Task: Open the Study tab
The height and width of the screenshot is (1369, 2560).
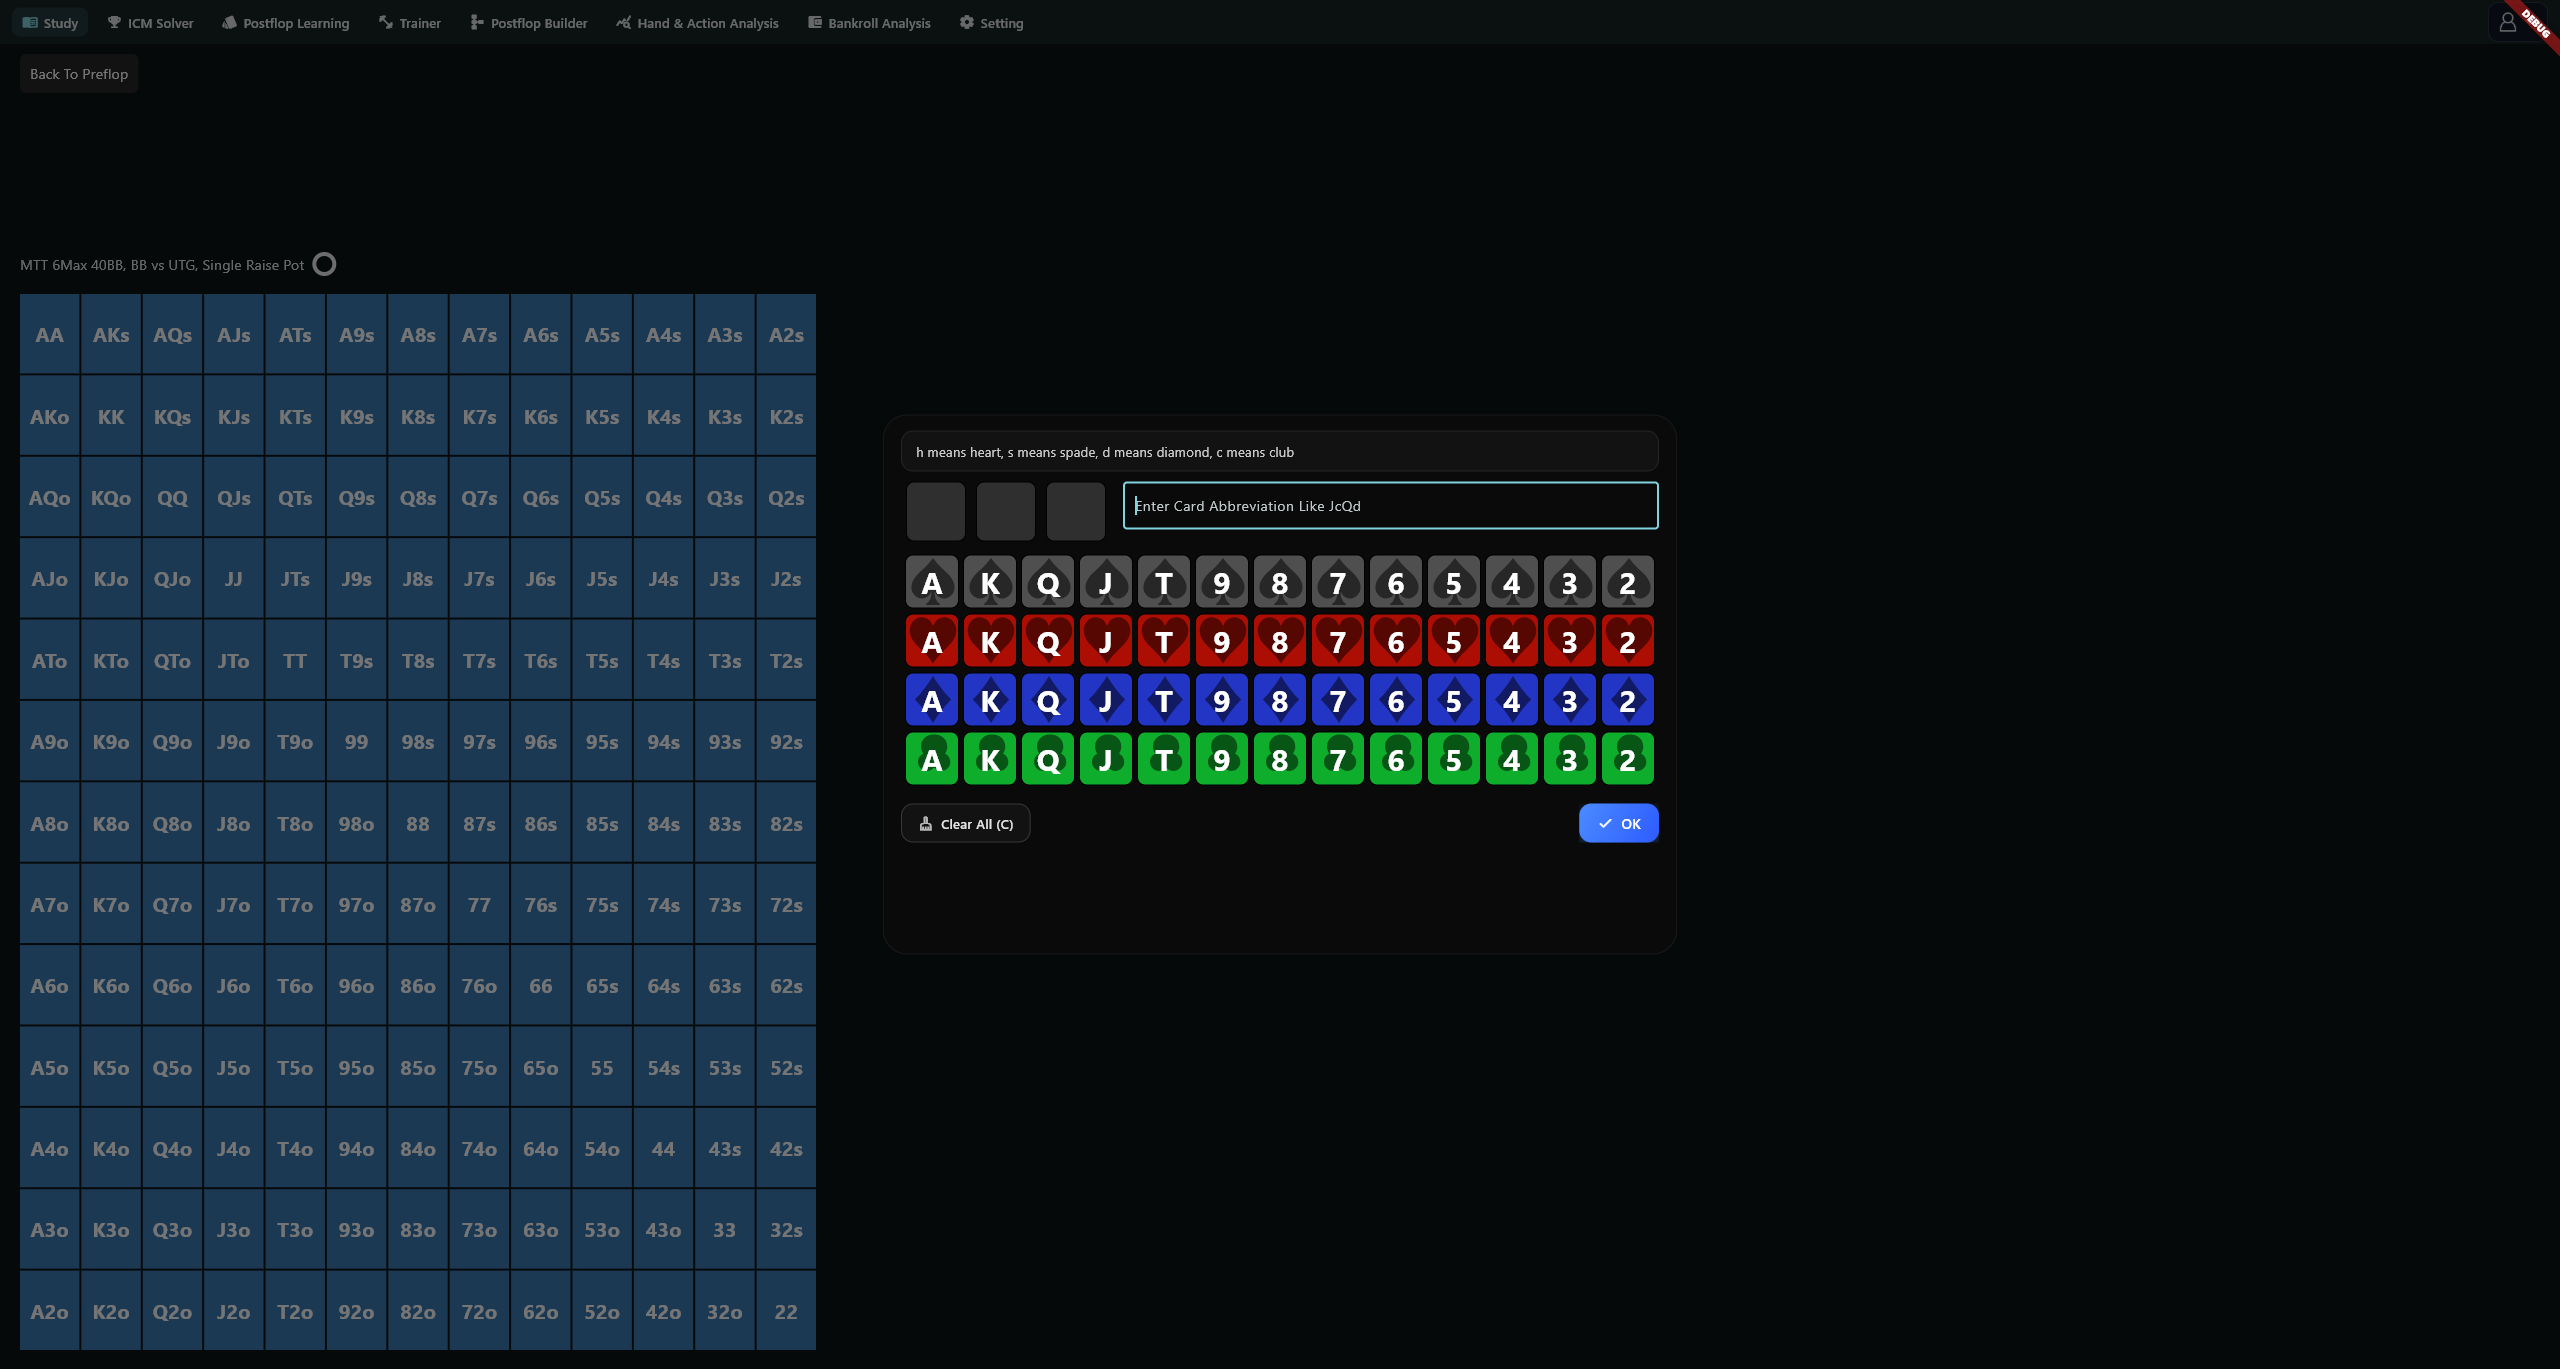Action: (50, 23)
